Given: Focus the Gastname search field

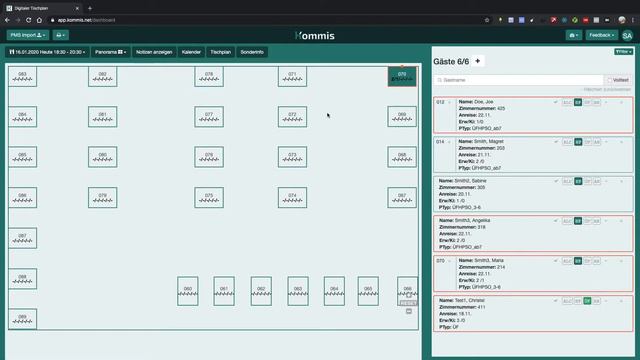Looking at the screenshot, I should coord(518,80).
